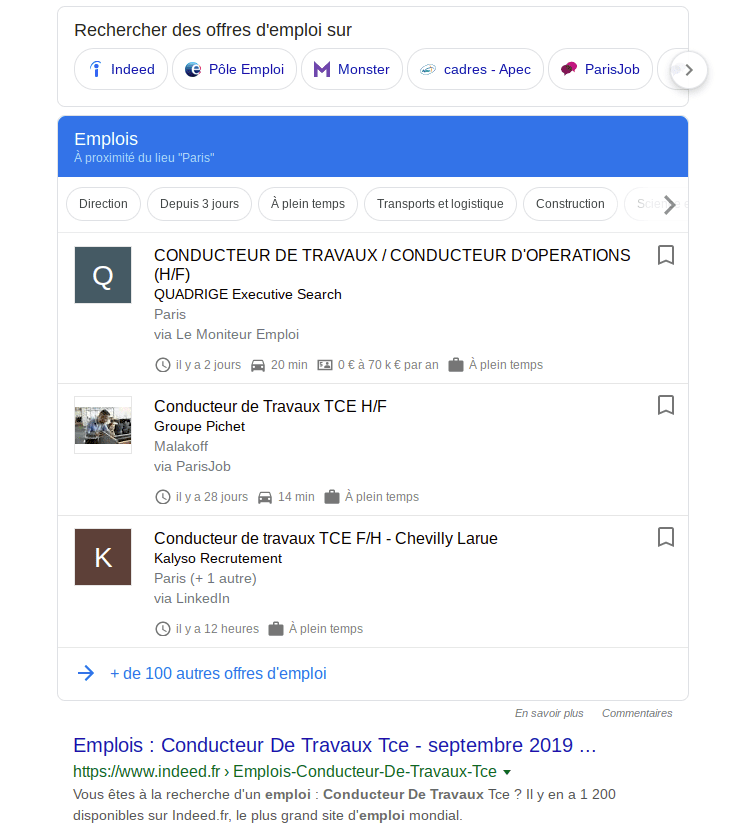735x837 pixels.
Task: Click the Indeed logo icon
Action: 96,69
